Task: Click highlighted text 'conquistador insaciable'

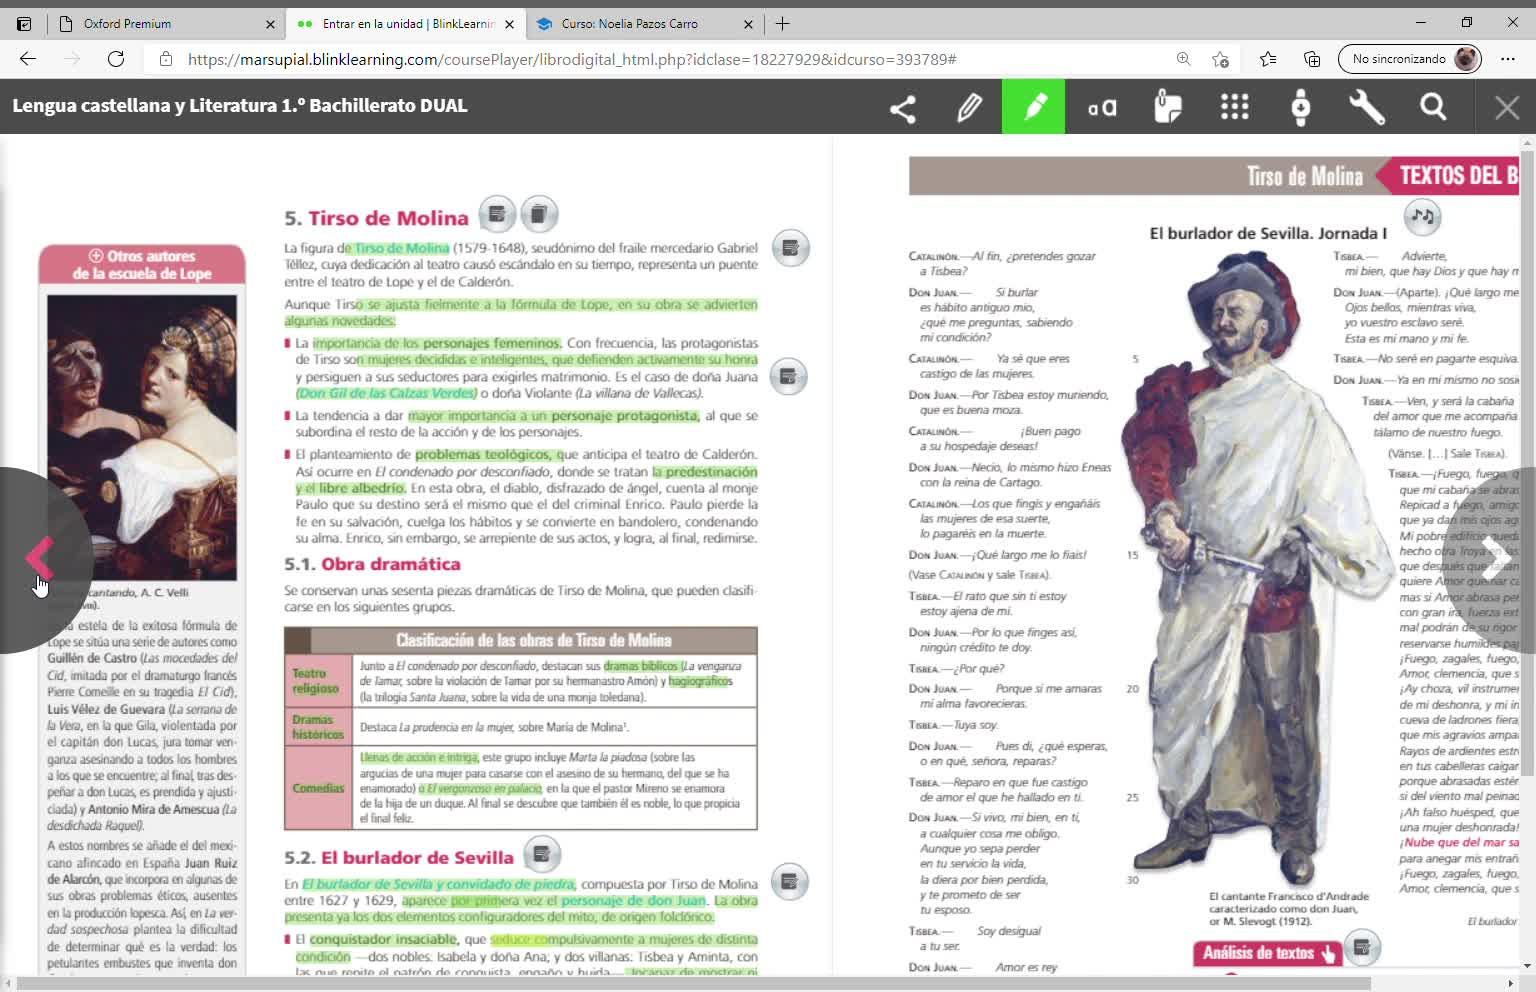Action: point(383,939)
